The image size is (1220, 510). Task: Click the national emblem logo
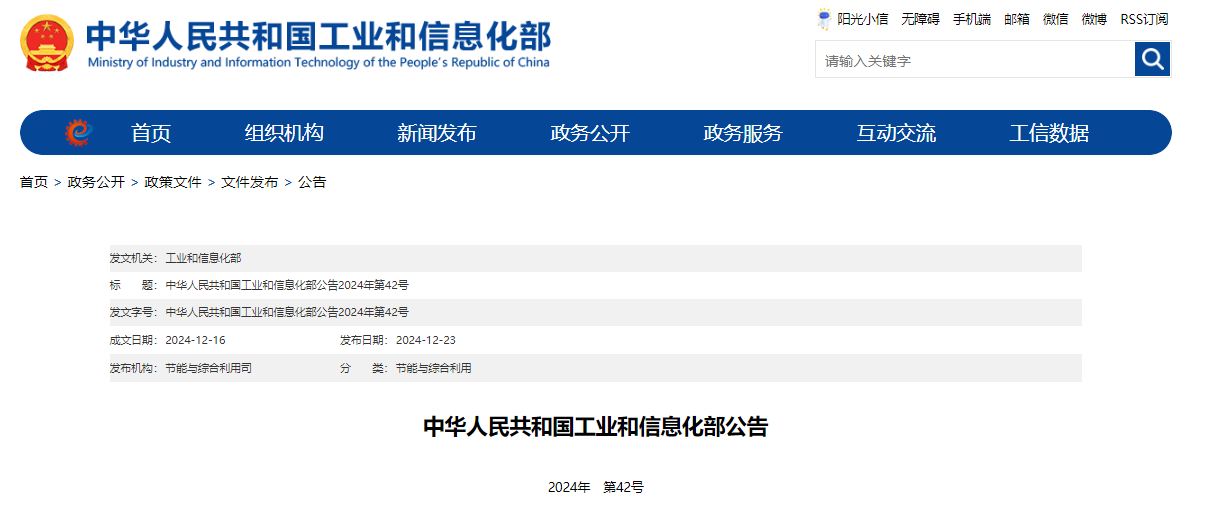pos(47,44)
